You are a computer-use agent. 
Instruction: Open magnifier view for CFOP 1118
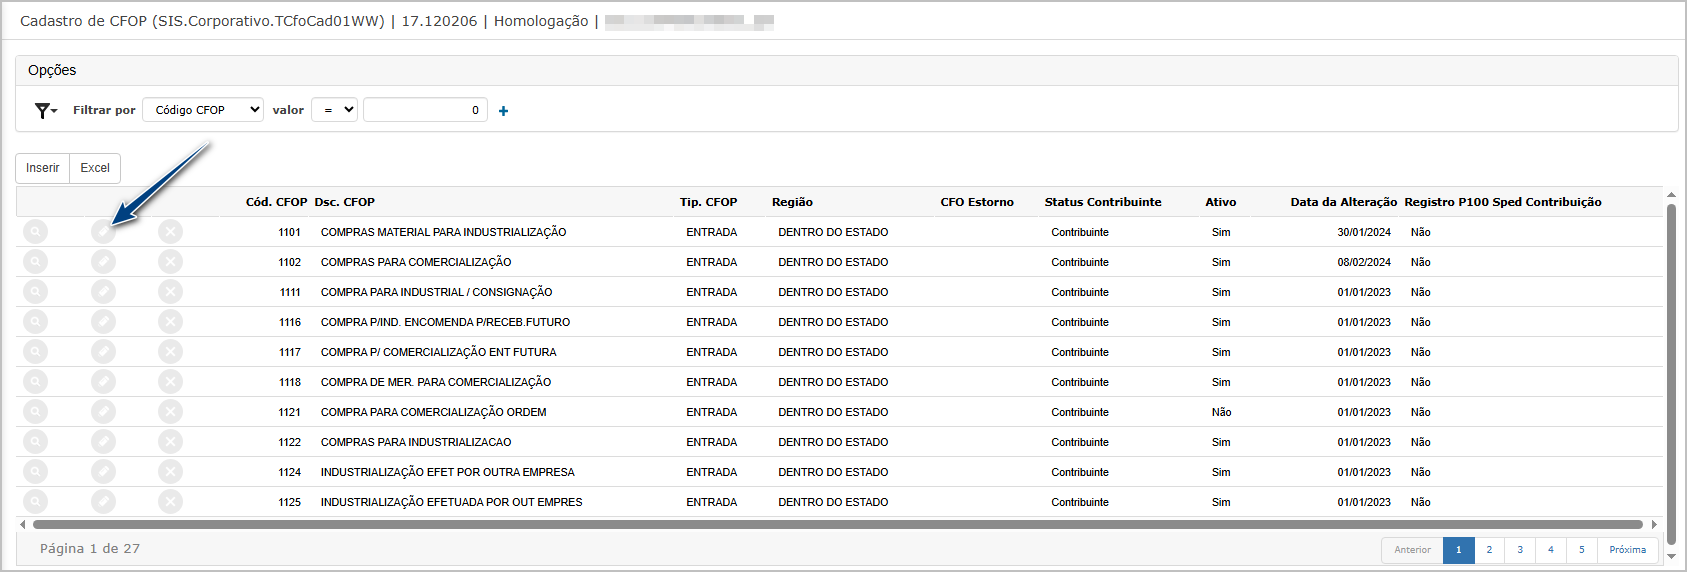coord(35,382)
